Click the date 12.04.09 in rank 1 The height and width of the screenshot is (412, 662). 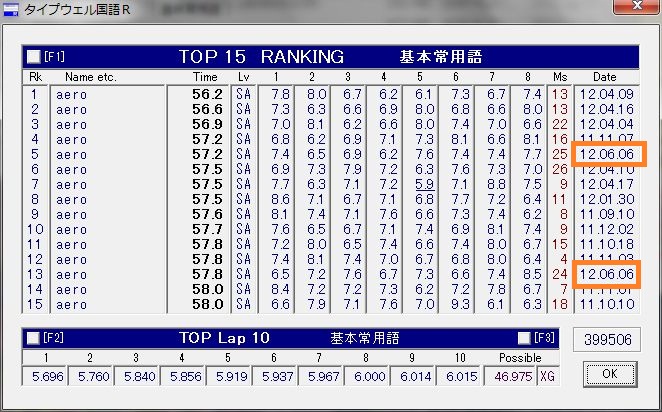click(x=607, y=94)
